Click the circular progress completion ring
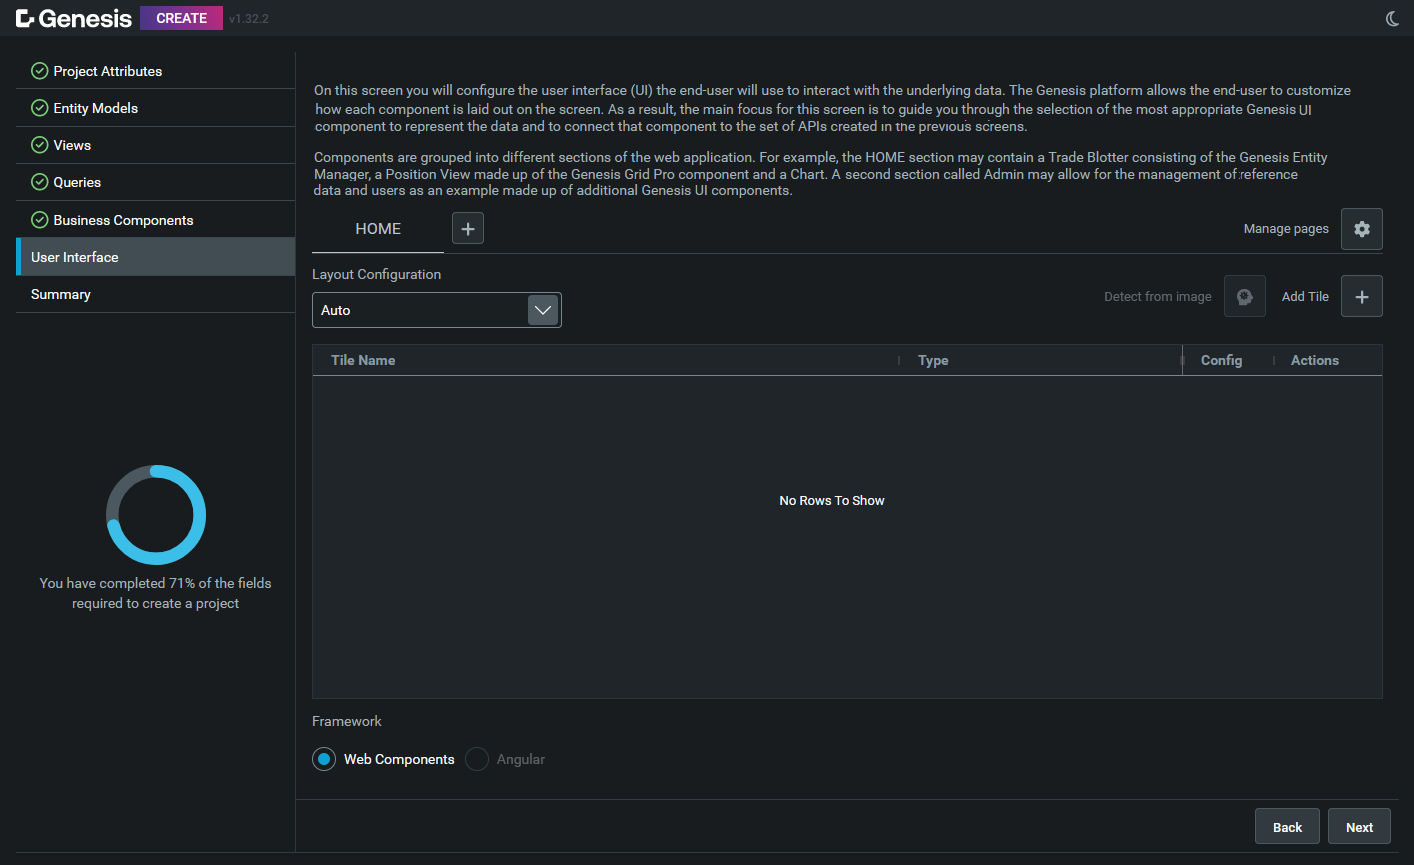1414x865 pixels. pos(156,515)
